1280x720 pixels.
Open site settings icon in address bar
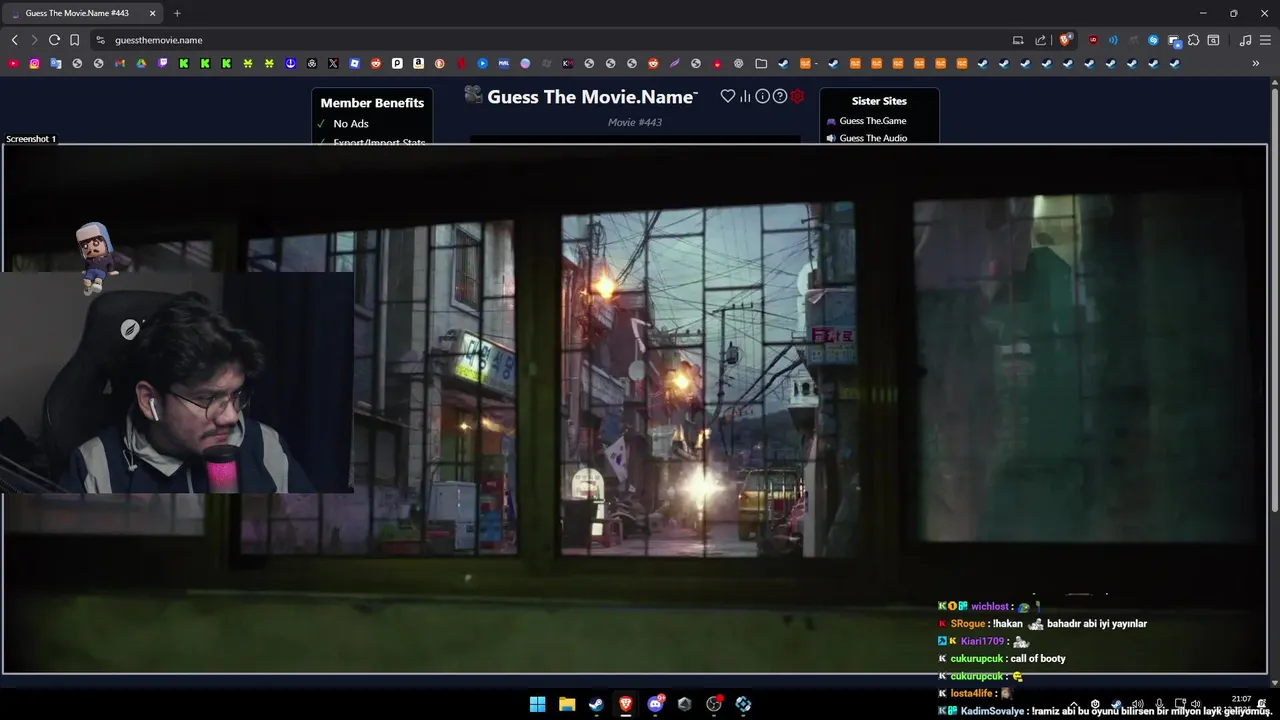100,40
